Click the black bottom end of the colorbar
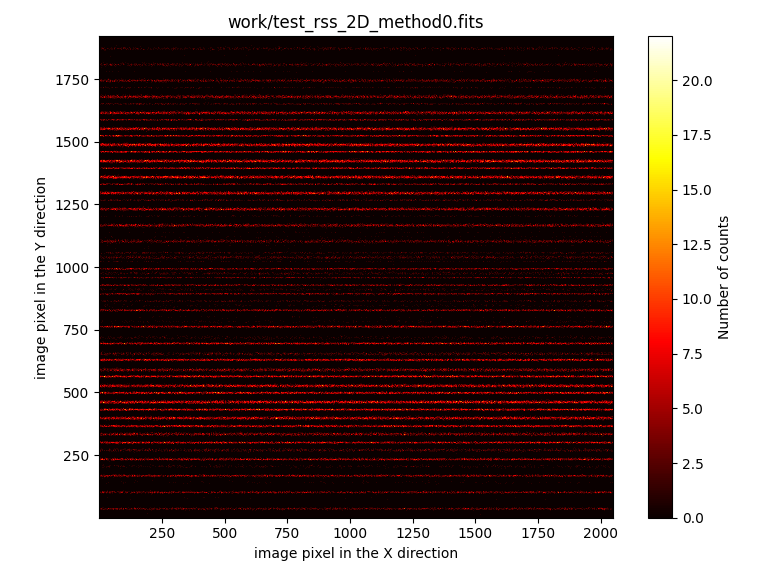The height and width of the screenshot is (576, 768). point(660,510)
